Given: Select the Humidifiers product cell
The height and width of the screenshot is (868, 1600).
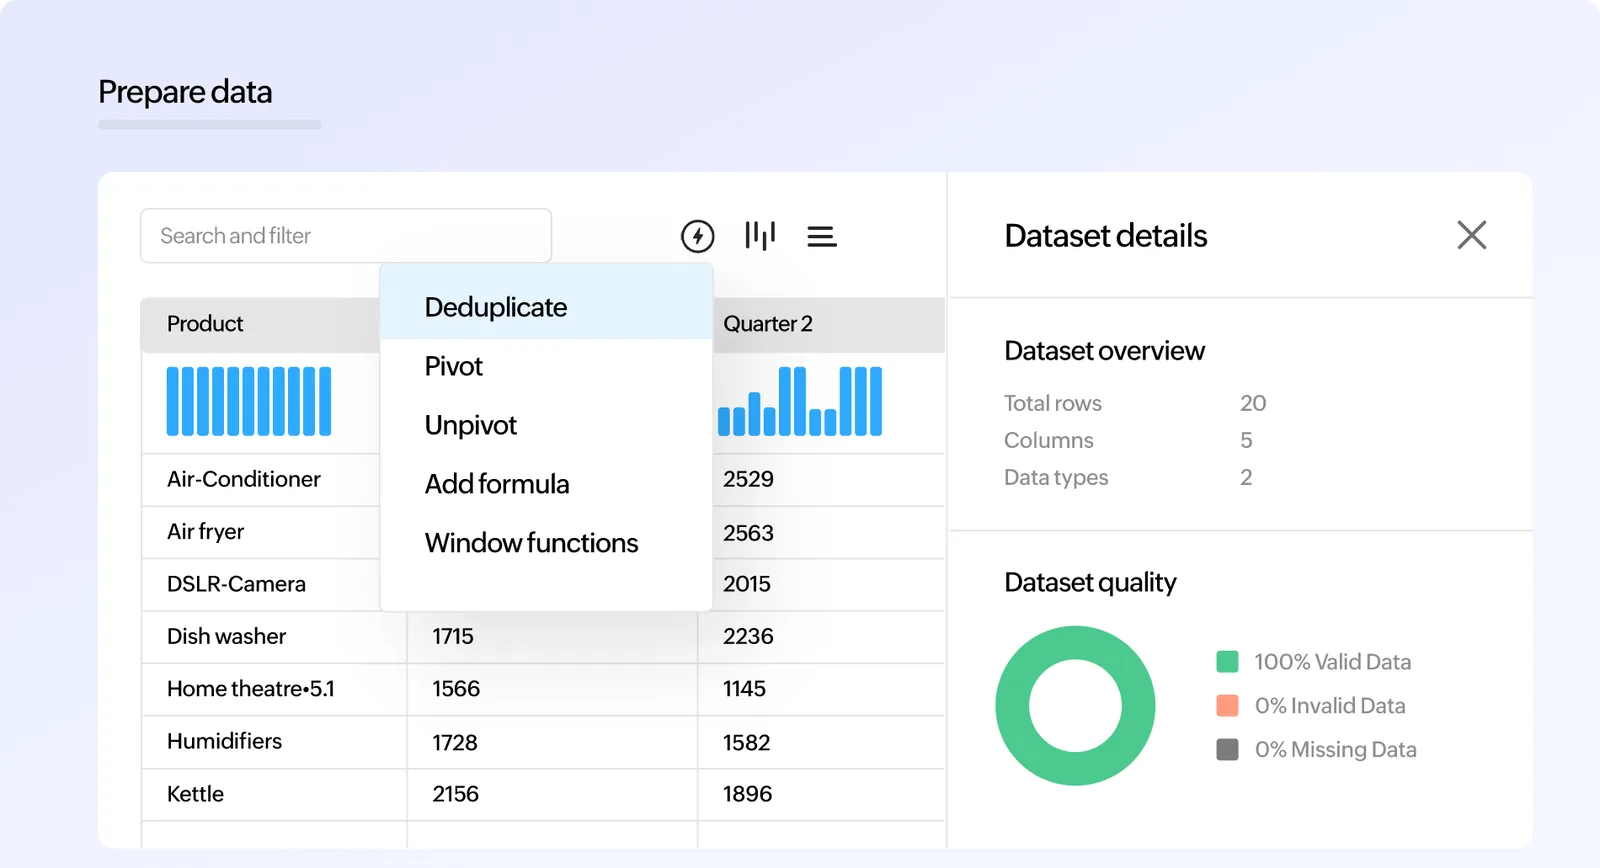Looking at the screenshot, I should [x=274, y=742].
